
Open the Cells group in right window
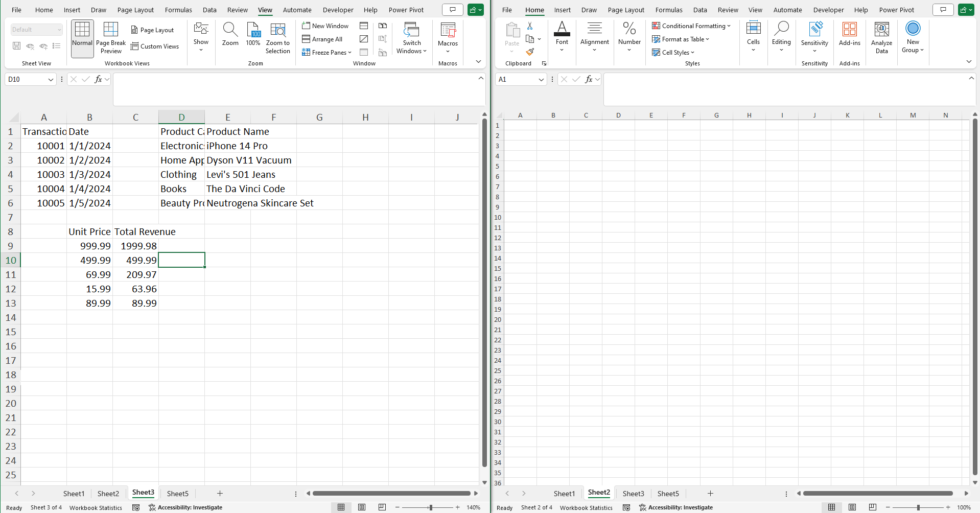[753, 36]
